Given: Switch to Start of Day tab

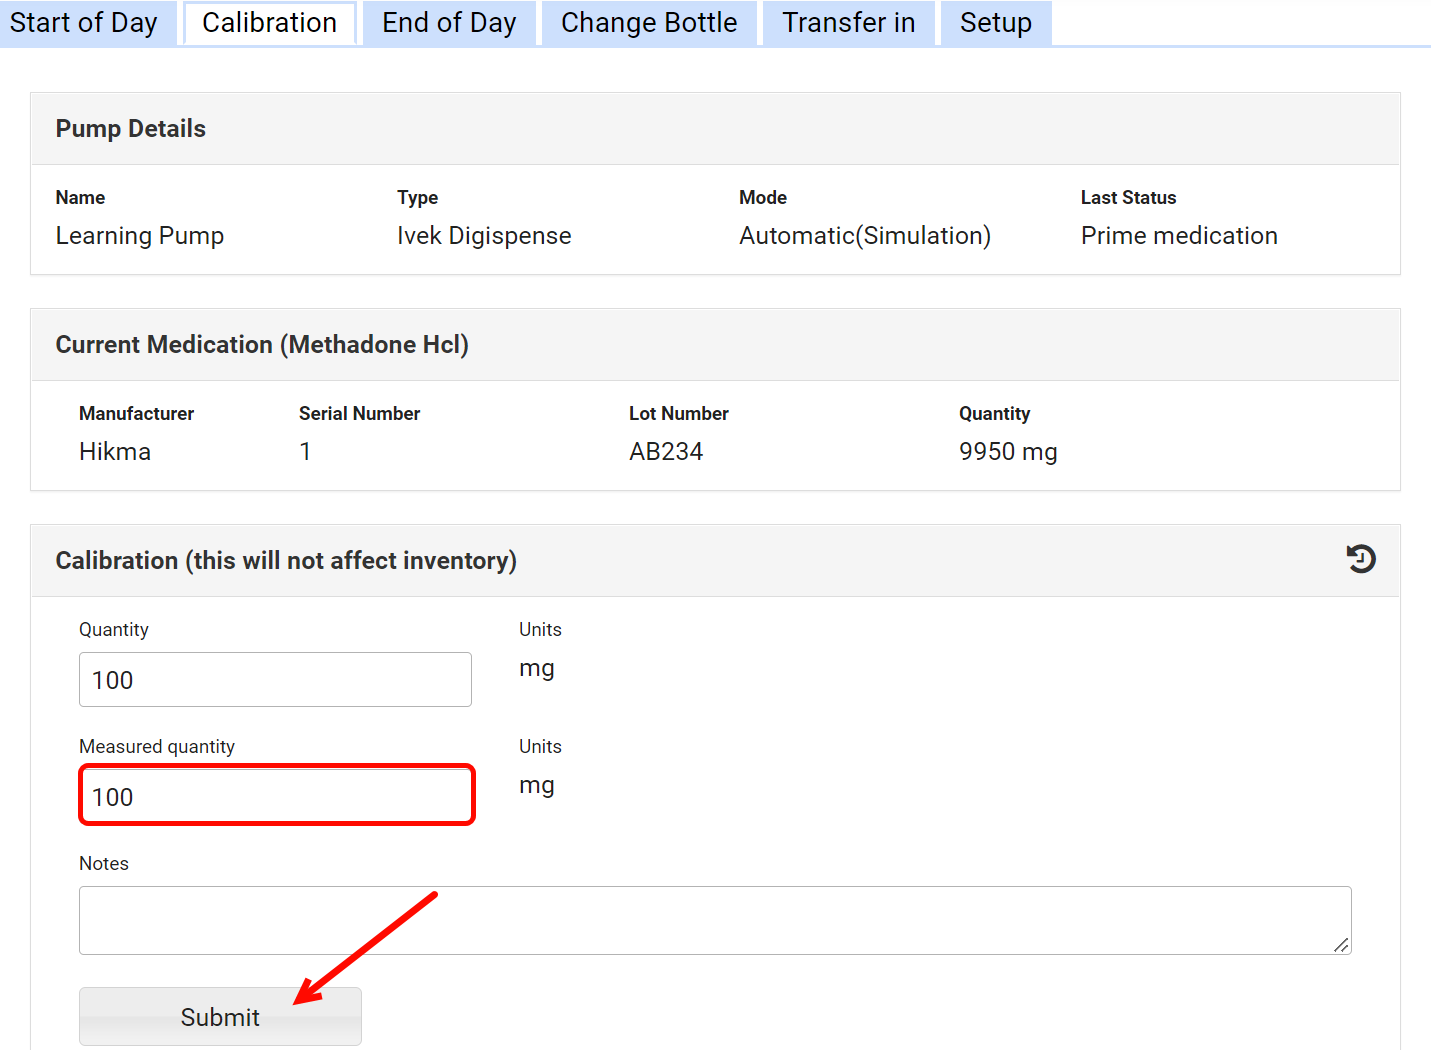Looking at the screenshot, I should 84,23.
